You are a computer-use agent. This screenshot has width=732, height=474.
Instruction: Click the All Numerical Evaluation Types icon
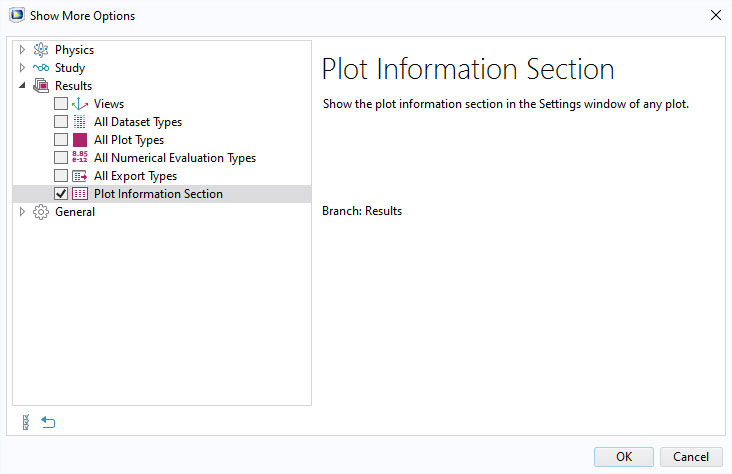click(80, 158)
